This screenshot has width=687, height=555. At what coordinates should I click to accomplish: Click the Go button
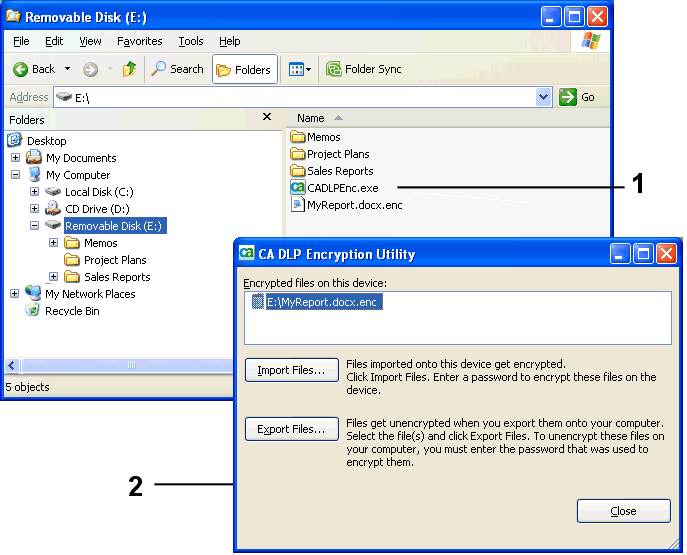click(577, 97)
